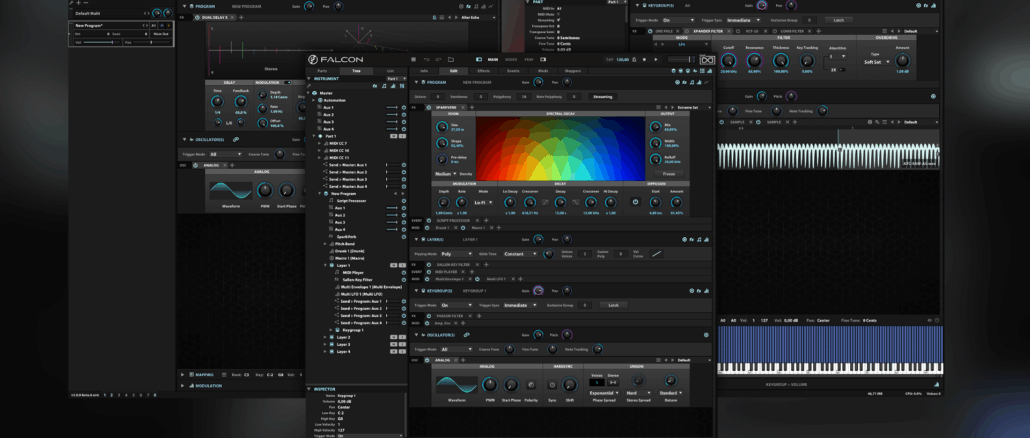Toggle PHASOR FILTER power in Keygroup FX row
1030x438 pixels.
click(x=429, y=316)
